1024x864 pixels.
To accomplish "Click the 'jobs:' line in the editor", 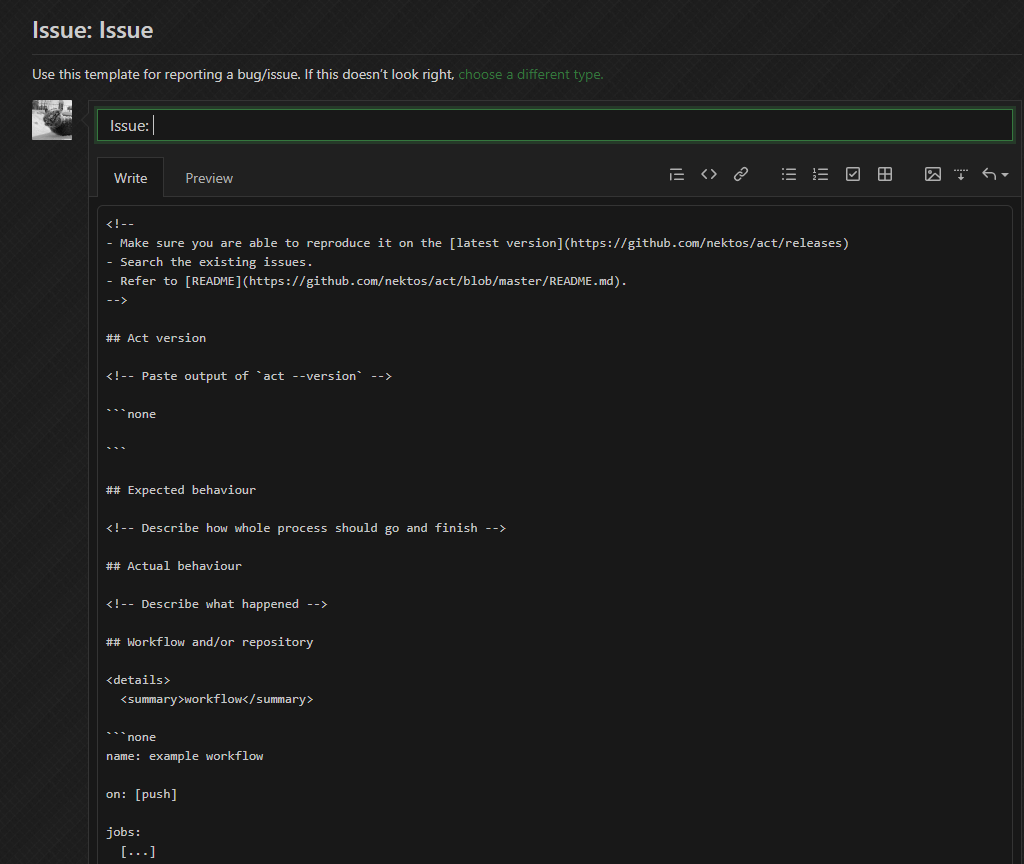I will [123, 832].
